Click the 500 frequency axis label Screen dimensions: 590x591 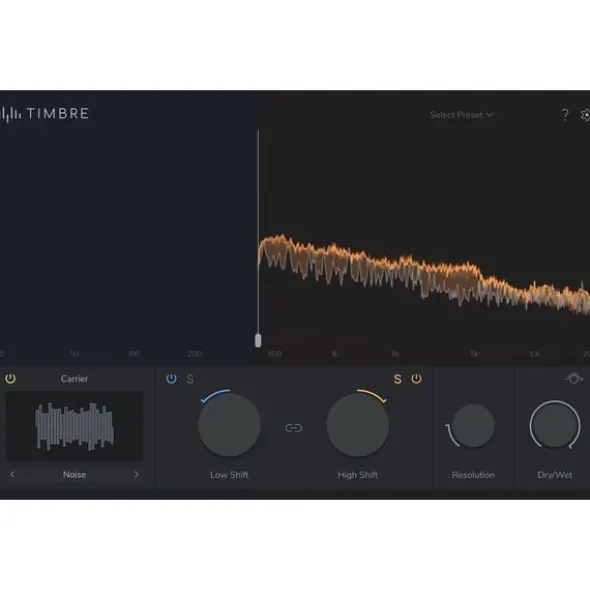click(274, 354)
